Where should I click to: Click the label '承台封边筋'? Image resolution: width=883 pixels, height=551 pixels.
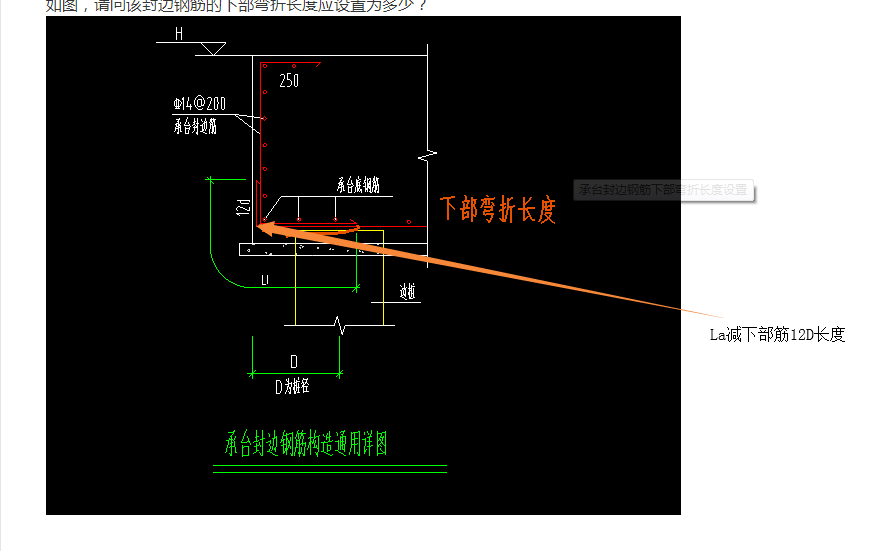pyautogui.click(x=195, y=126)
